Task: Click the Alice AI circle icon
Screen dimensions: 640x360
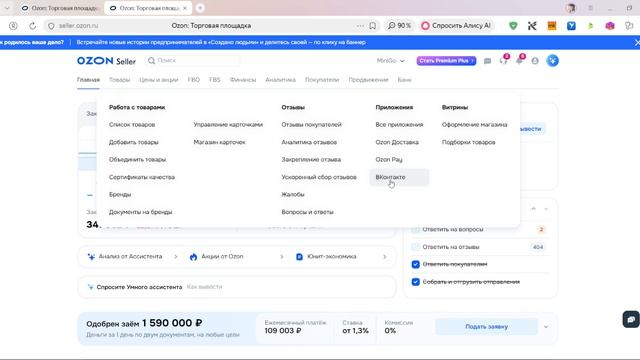Action: [425, 26]
